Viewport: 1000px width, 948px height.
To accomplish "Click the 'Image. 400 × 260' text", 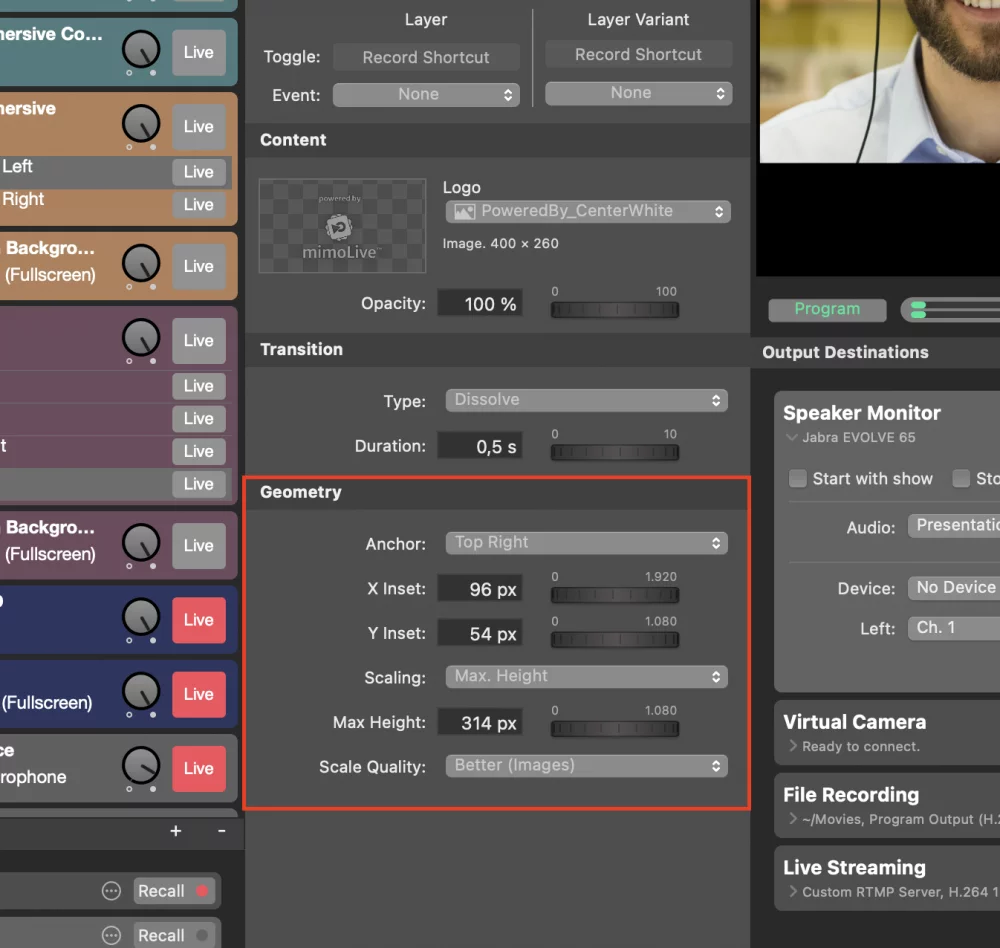I will pyautogui.click(x=501, y=243).
